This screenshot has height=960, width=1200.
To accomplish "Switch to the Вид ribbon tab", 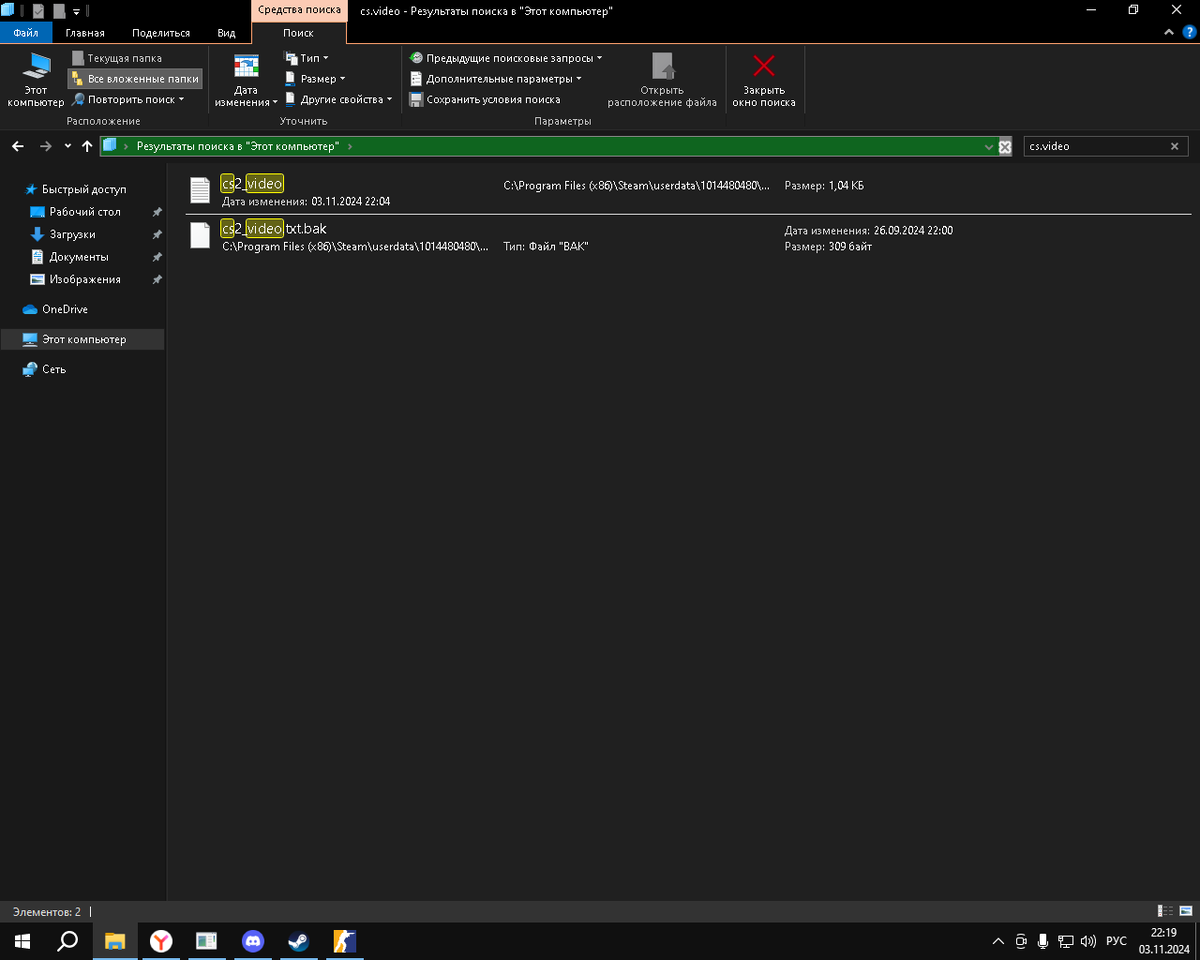I will (x=227, y=33).
